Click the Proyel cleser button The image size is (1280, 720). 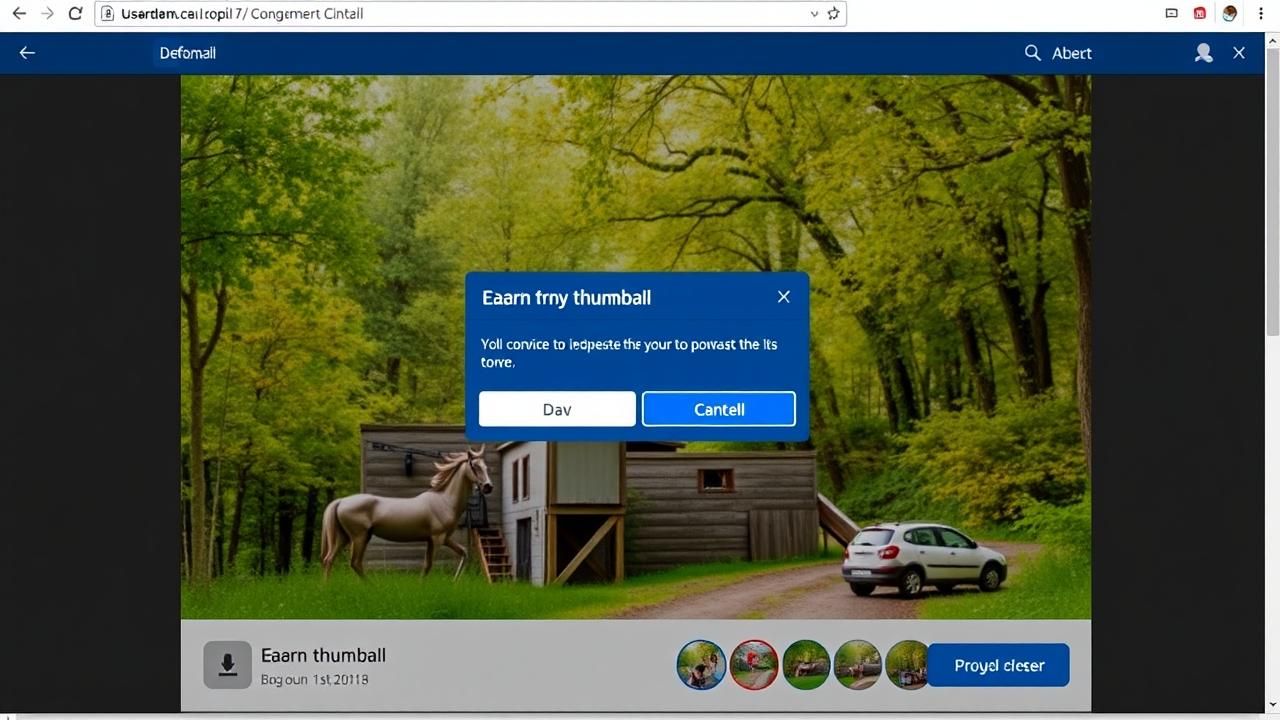(x=998, y=665)
